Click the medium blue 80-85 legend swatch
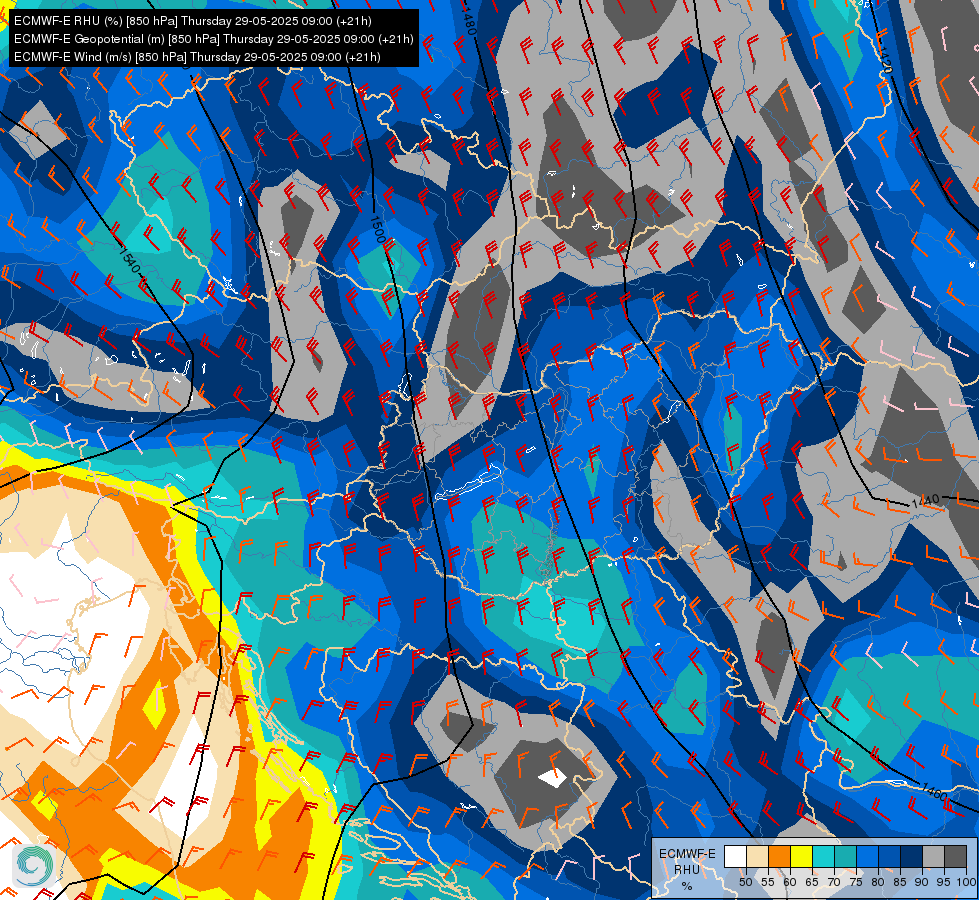 coord(890,856)
